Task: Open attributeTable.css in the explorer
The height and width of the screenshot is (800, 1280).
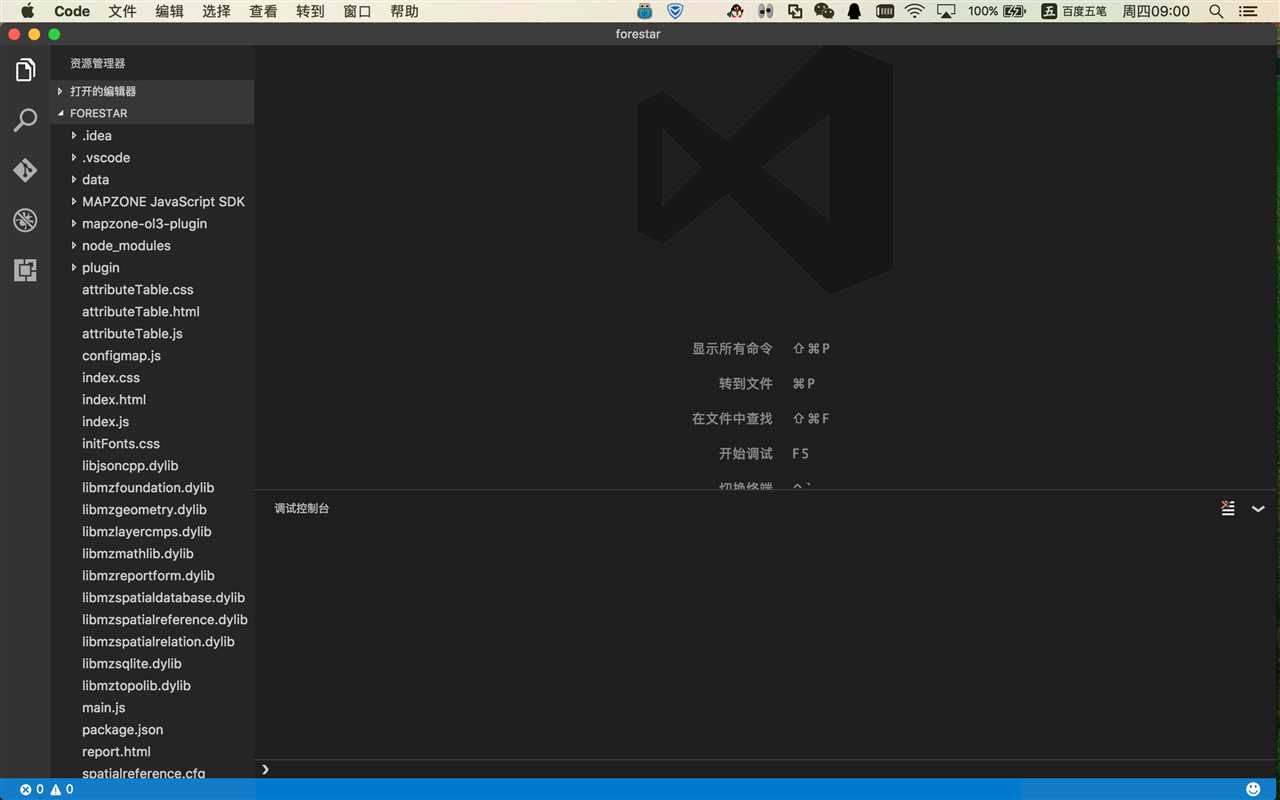Action: point(153,289)
